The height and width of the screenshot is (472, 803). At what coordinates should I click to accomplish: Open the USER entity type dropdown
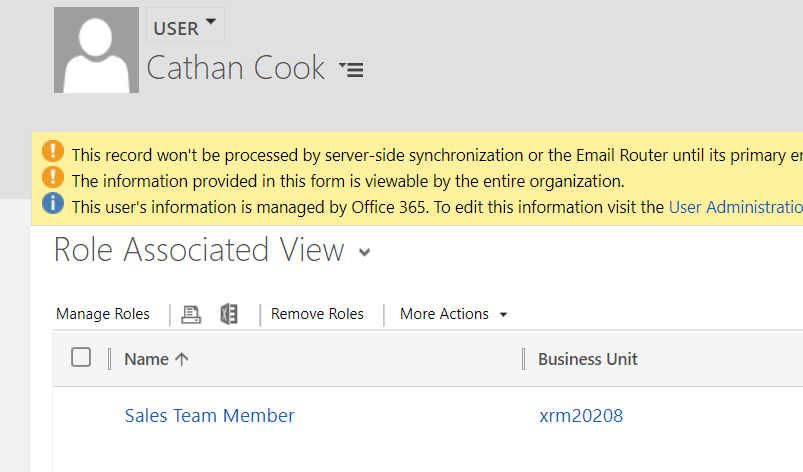(x=186, y=26)
